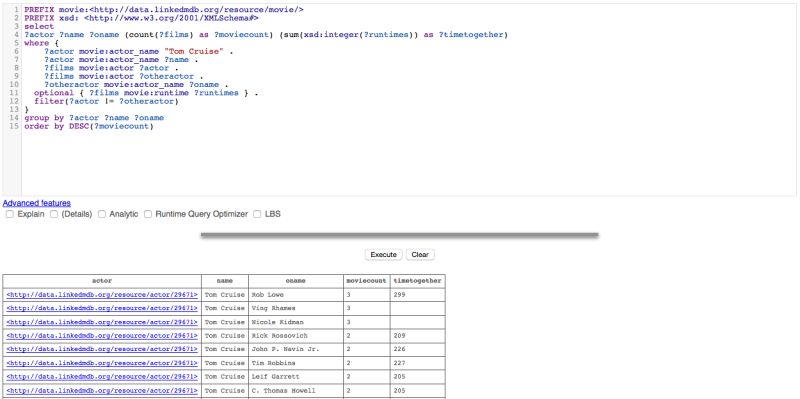
Task: Click the 'filter' keyword on line 12
Action: point(49,102)
